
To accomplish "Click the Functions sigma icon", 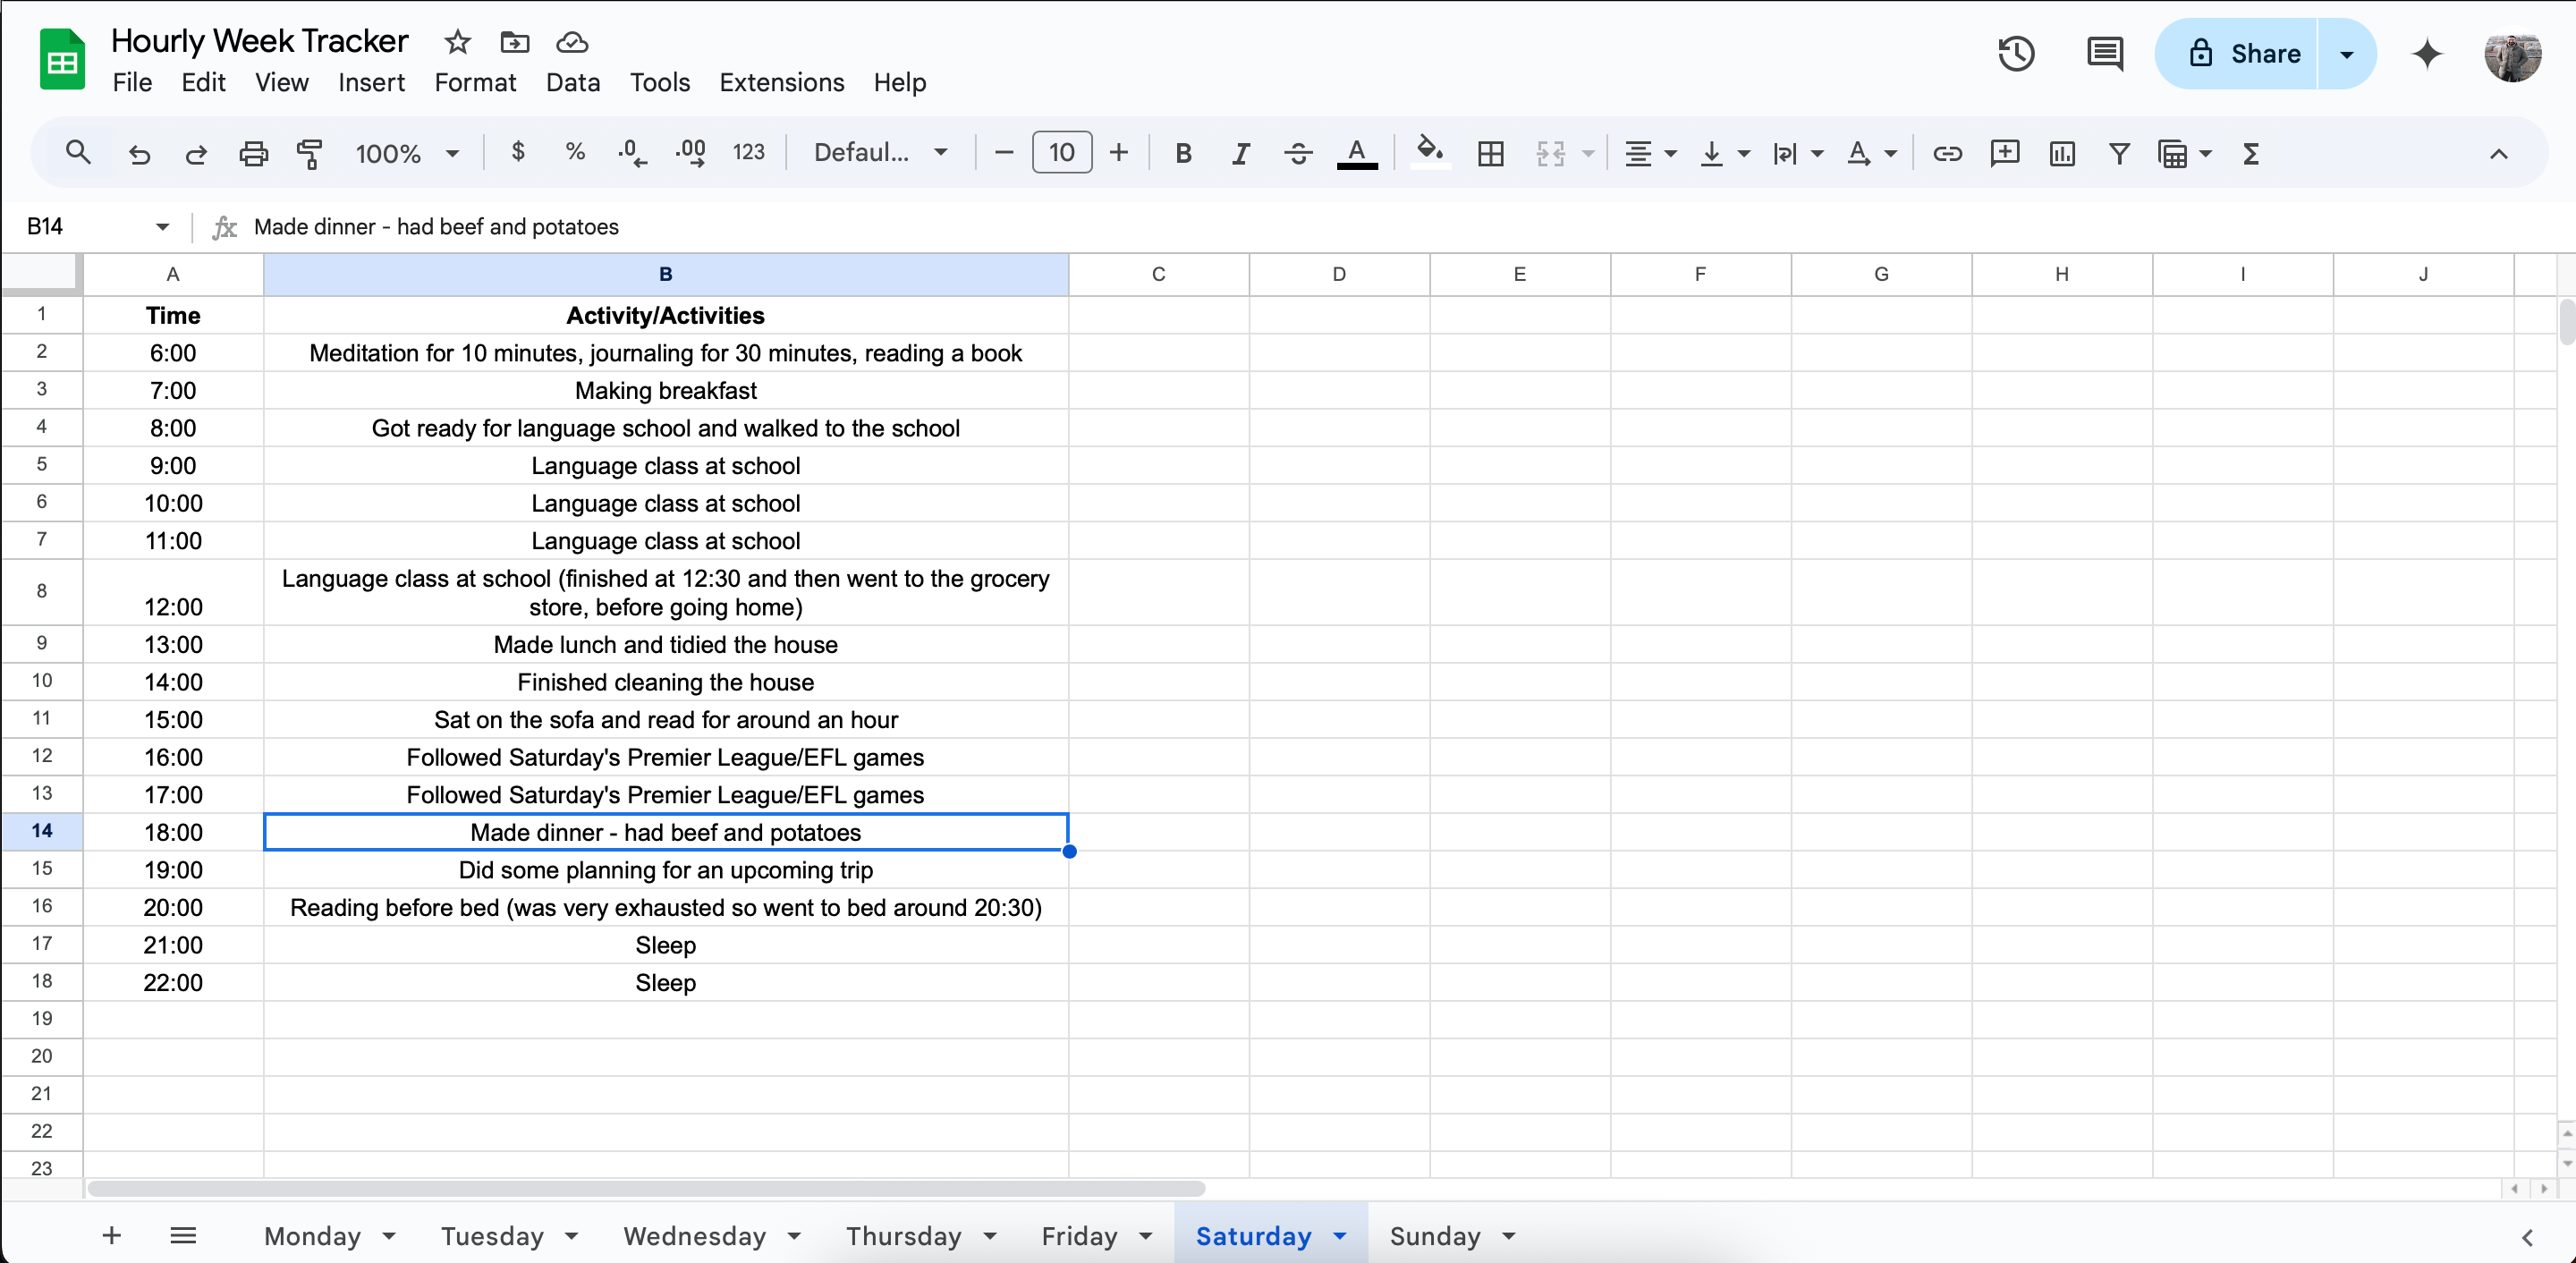I will 2250,154.
